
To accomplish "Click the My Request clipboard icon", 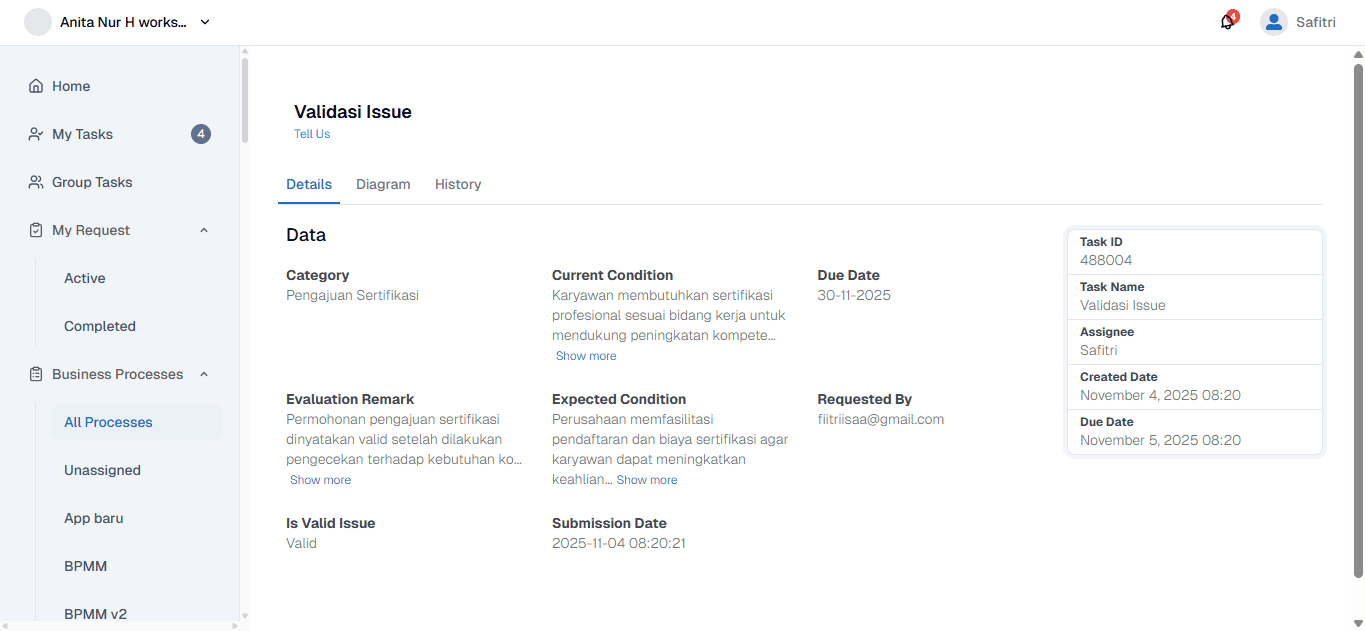I will 36,230.
